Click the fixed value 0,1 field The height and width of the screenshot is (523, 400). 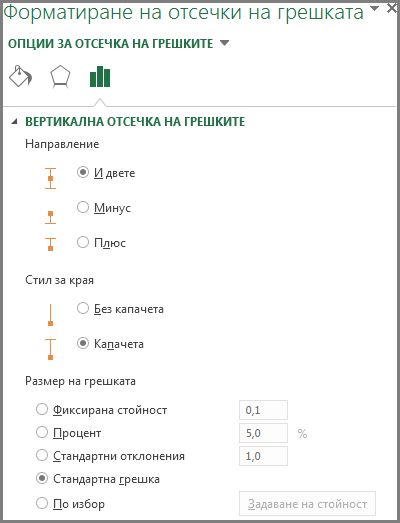pyautogui.click(x=263, y=410)
